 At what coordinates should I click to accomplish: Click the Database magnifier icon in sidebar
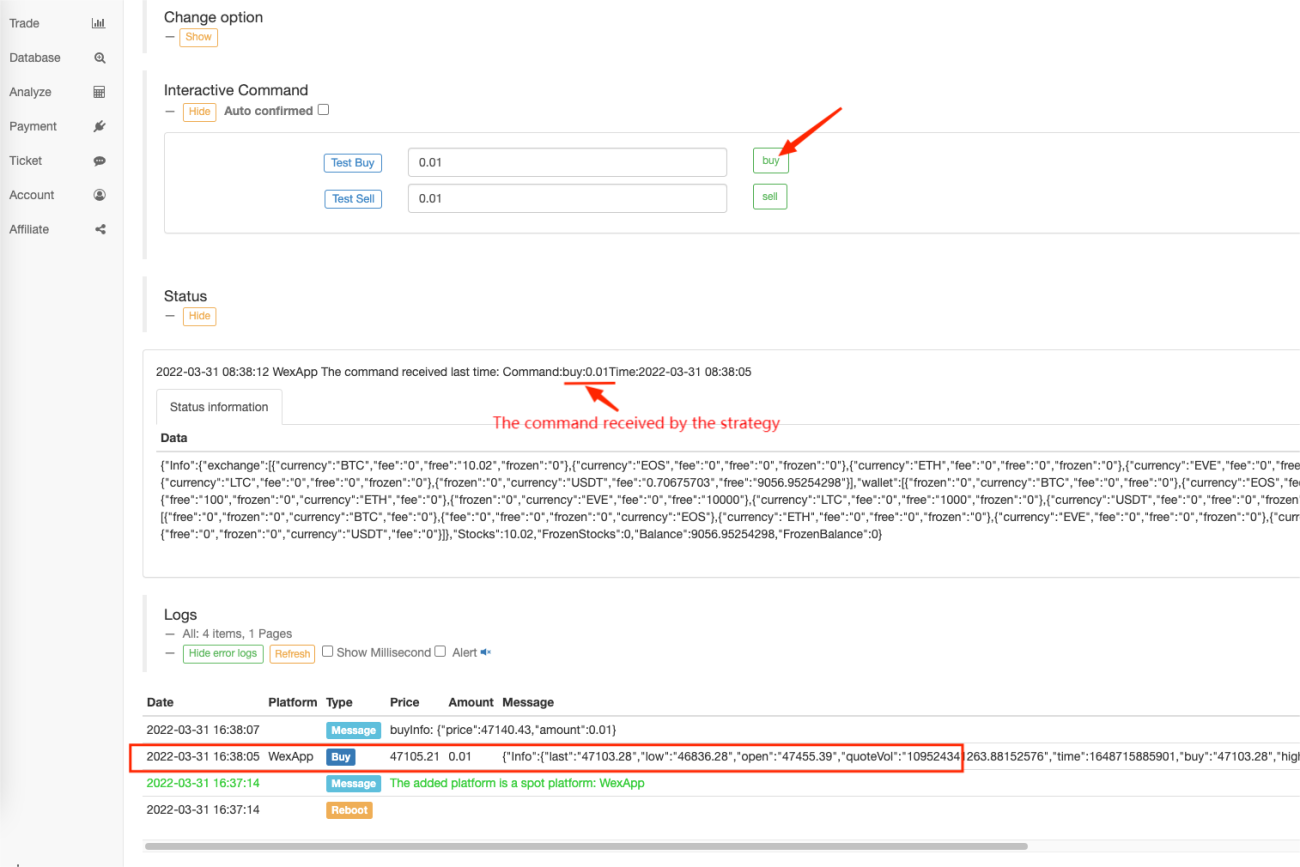coord(99,58)
